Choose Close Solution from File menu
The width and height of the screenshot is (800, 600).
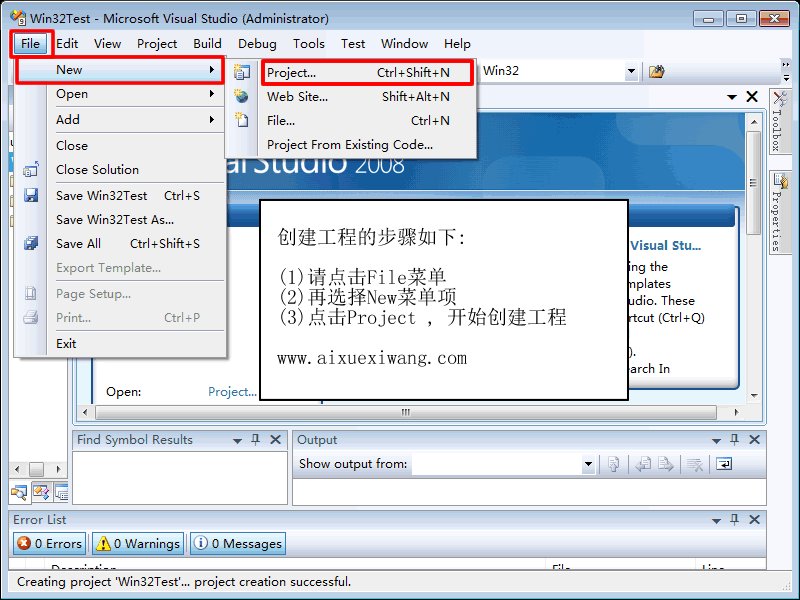[x=97, y=169]
